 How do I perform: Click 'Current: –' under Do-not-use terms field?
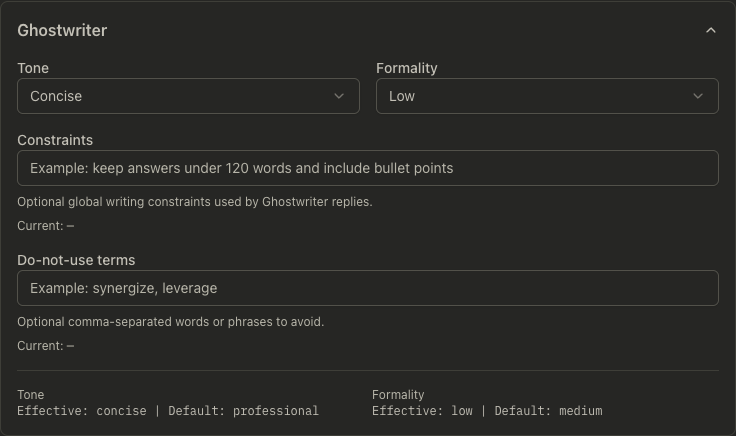(x=46, y=346)
